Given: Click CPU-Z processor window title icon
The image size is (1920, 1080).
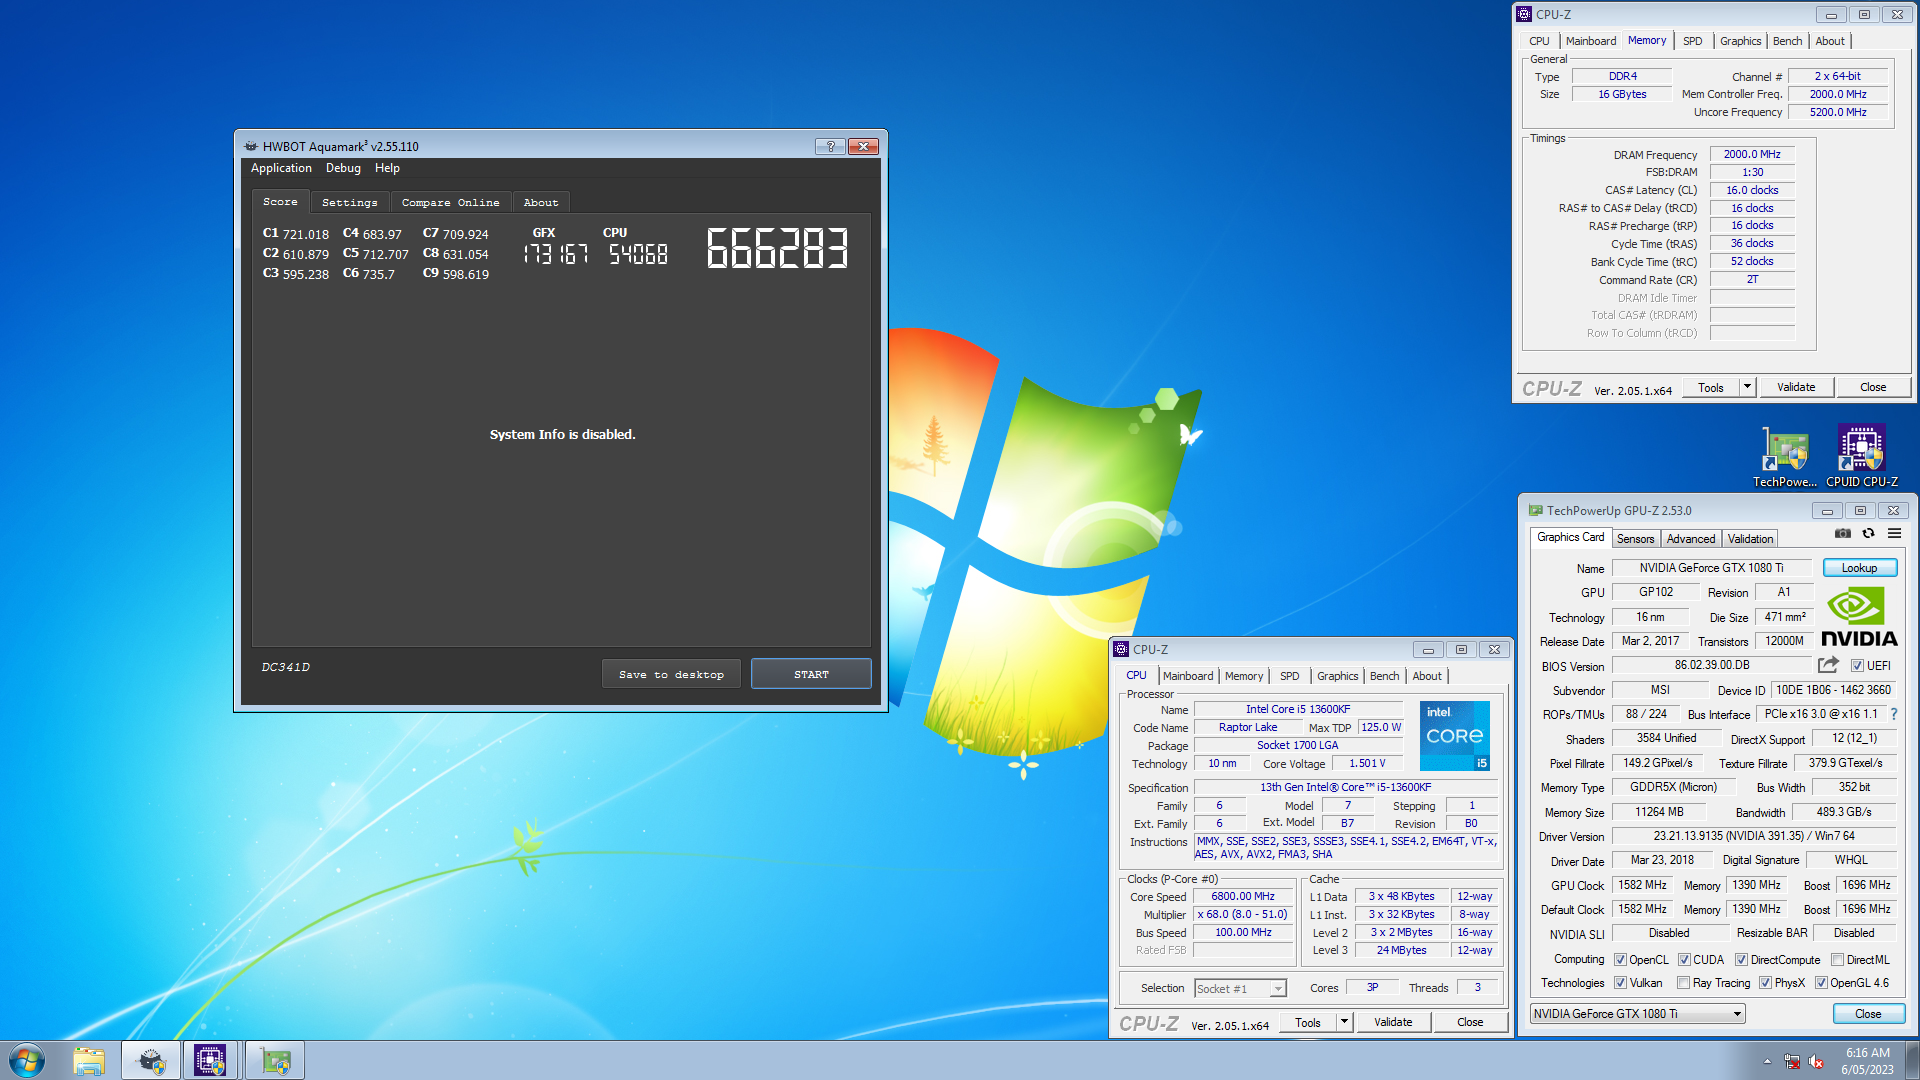Looking at the screenshot, I should coord(1121,649).
